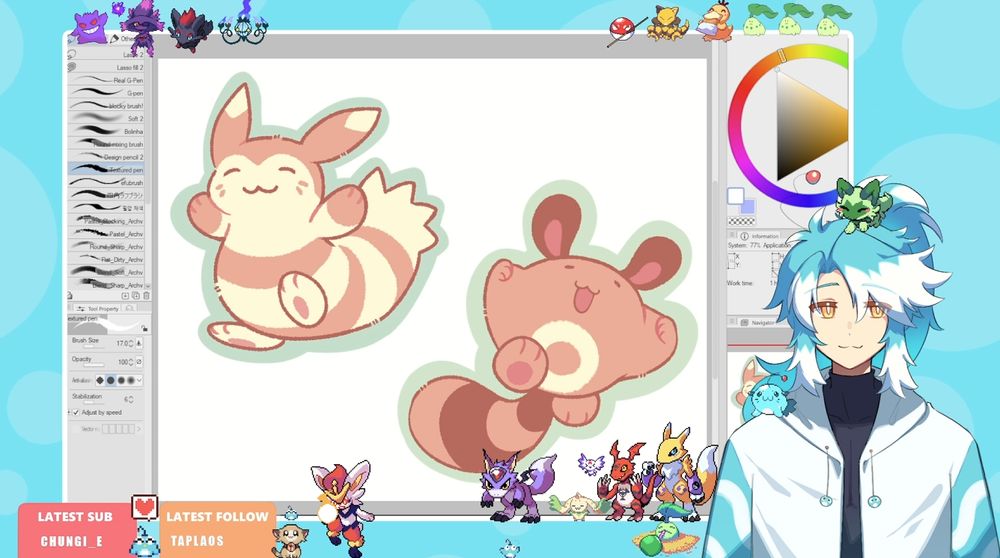This screenshot has height=558, width=1000.
Task: Toggle the Adjust by speed checkbox
Action: click(77, 413)
